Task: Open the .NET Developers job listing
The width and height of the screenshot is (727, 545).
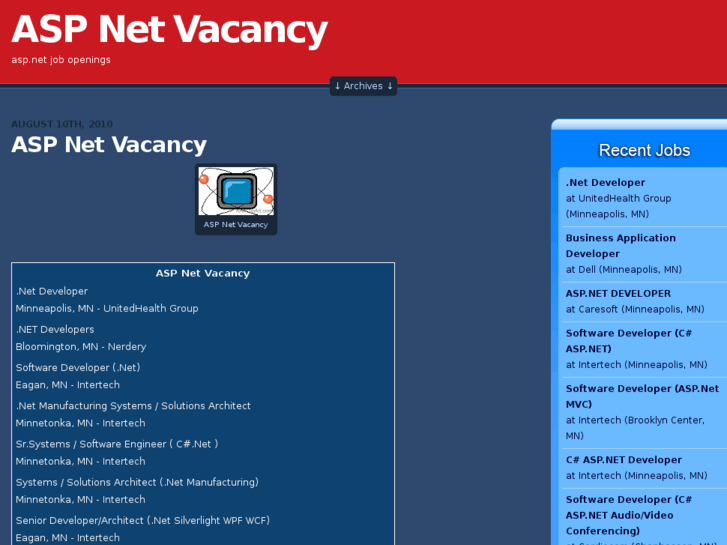Action: 55,329
